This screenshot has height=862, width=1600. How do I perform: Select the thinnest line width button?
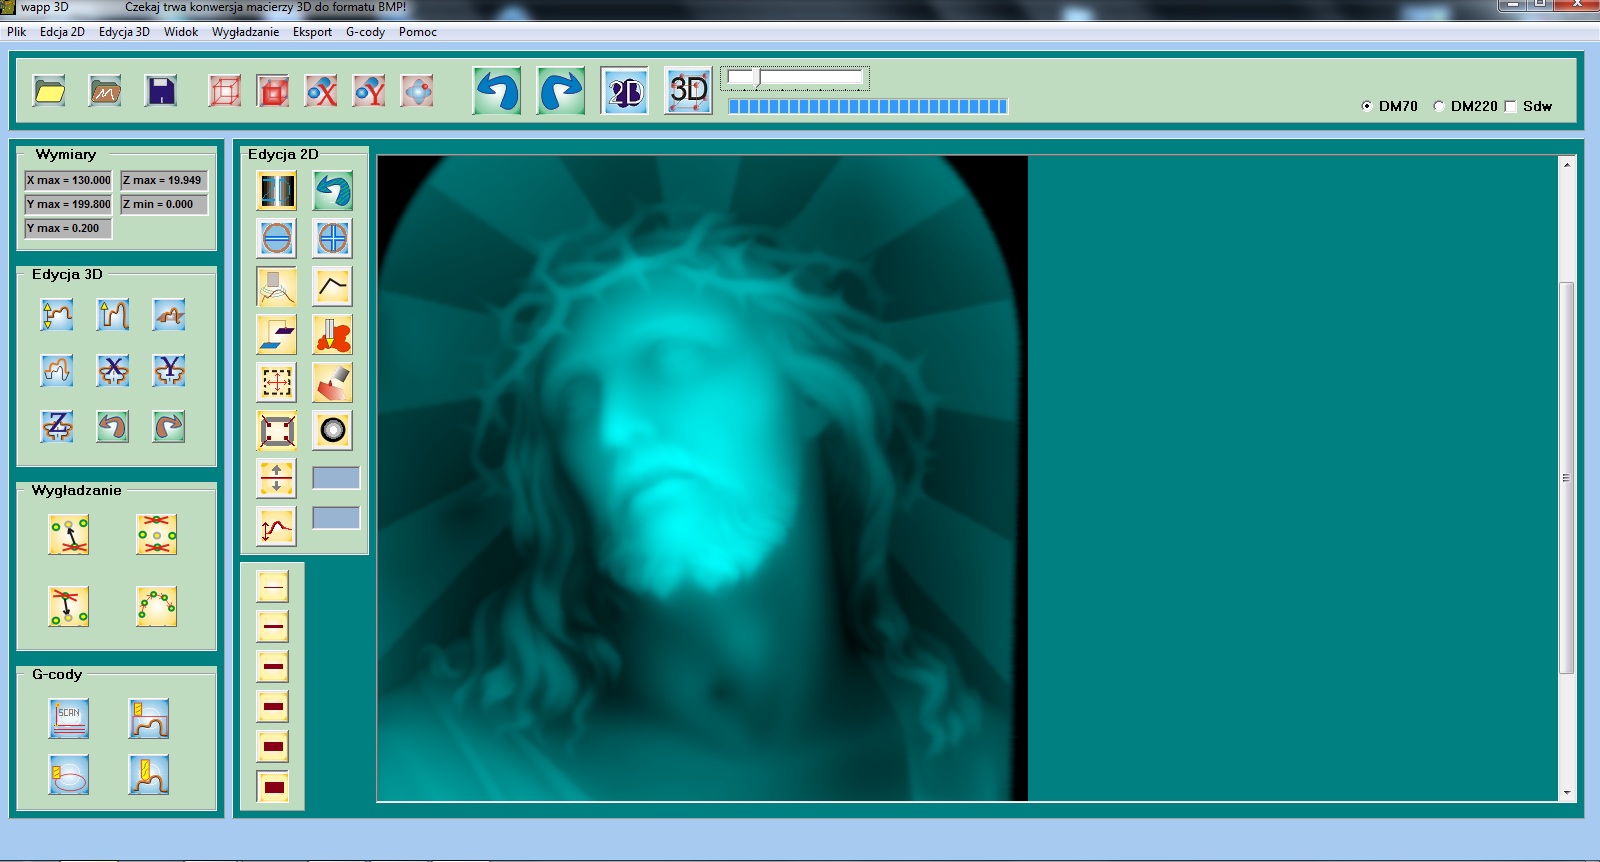[x=273, y=587]
